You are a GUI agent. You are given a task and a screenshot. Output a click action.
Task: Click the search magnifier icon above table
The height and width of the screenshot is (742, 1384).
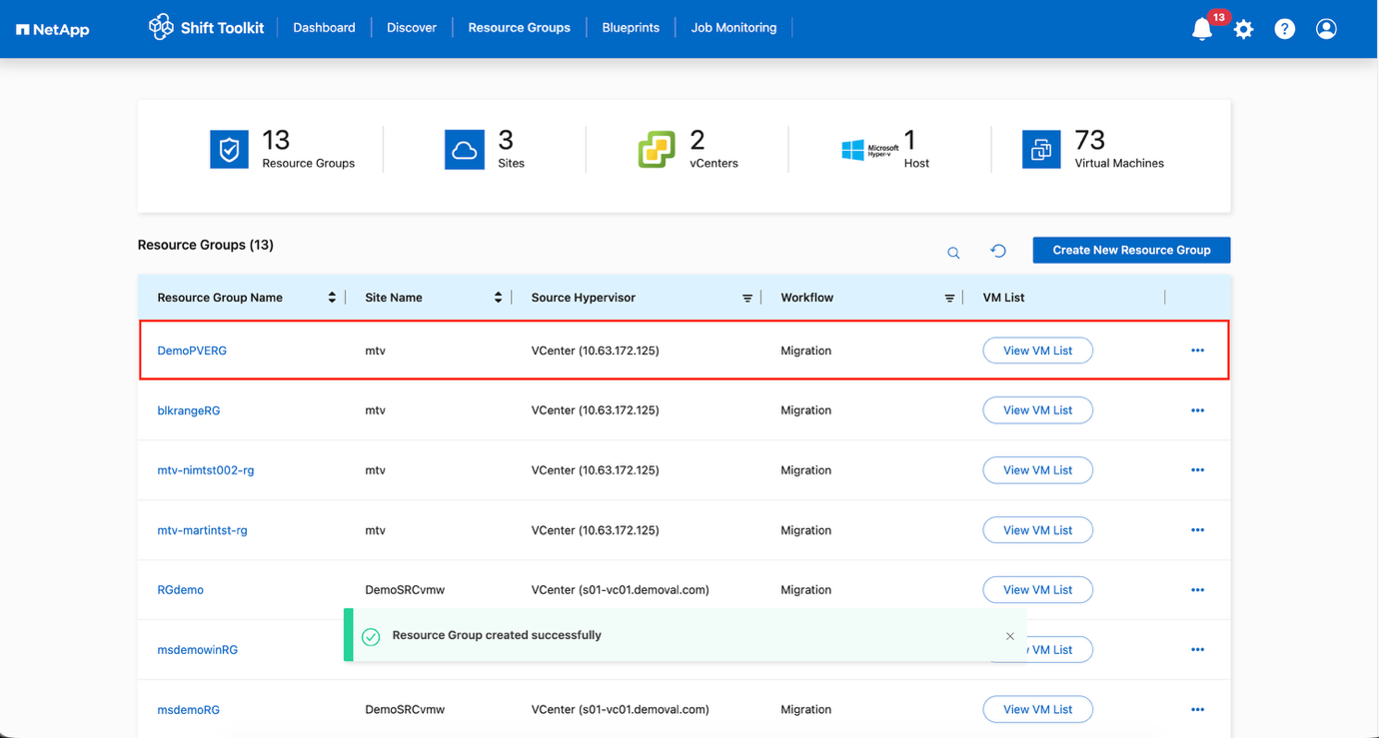pos(953,252)
